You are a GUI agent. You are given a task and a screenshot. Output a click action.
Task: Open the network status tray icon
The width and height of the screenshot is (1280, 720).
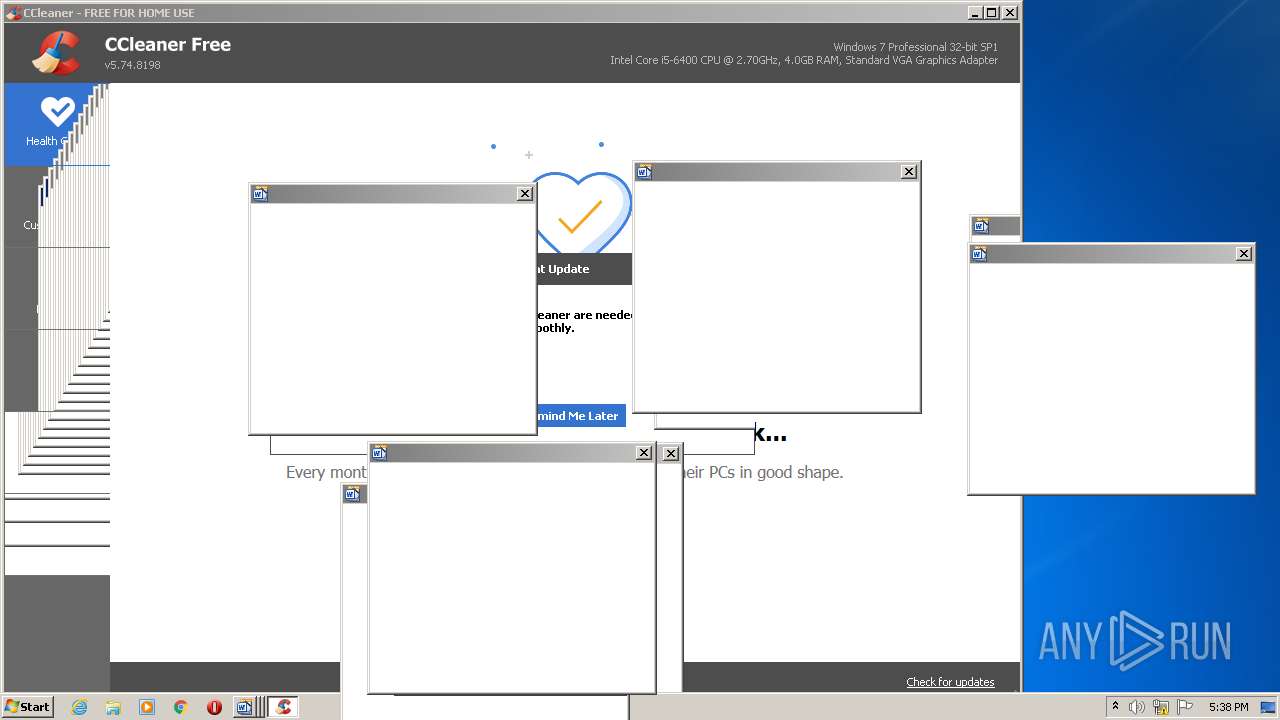point(1161,707)
